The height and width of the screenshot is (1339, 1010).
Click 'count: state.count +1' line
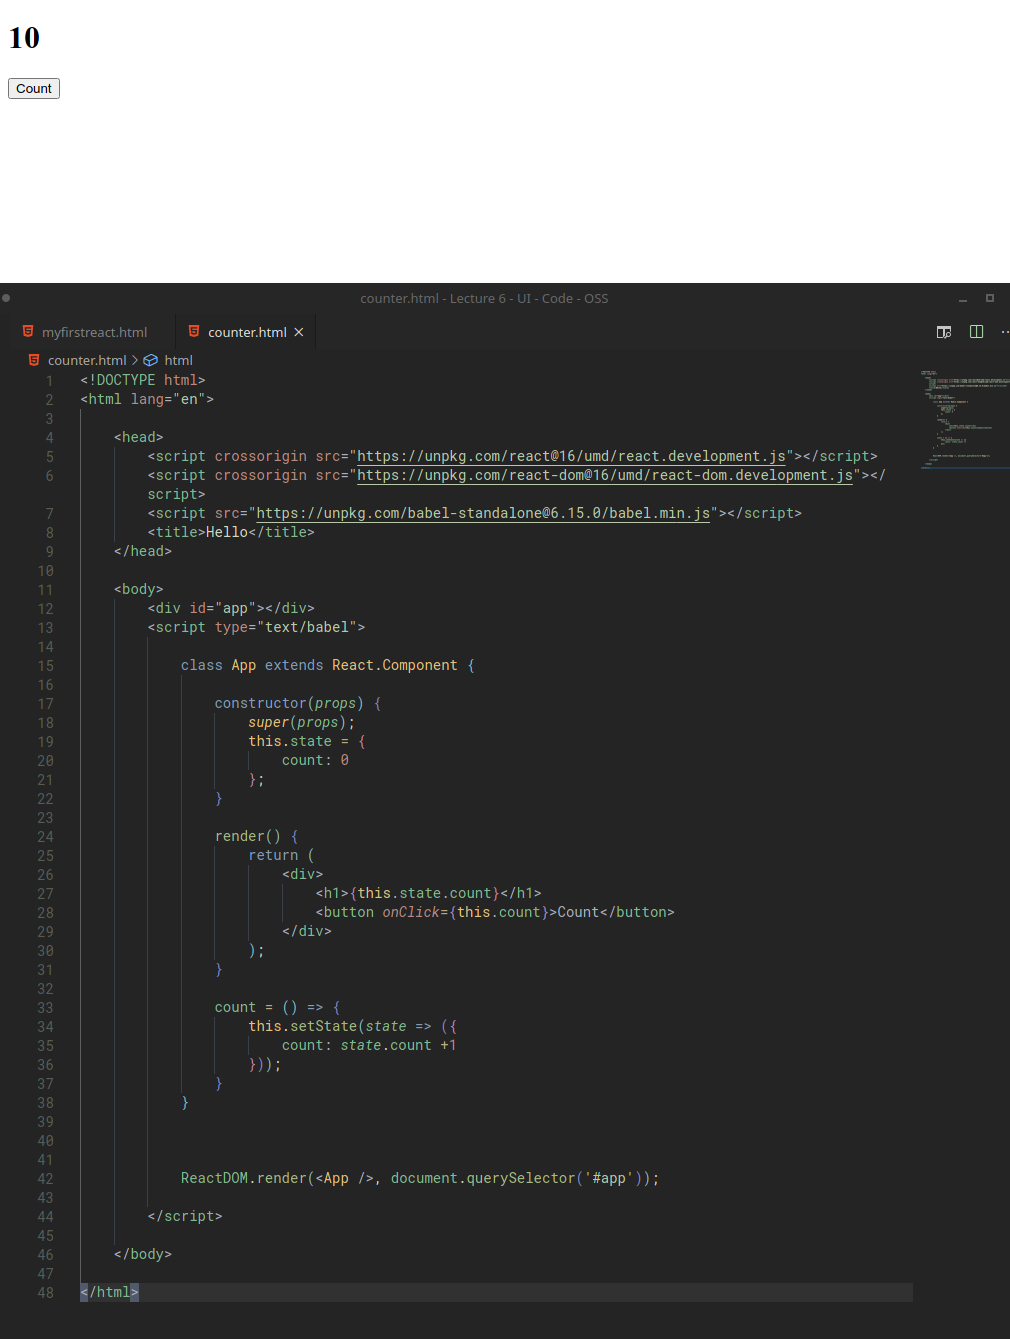click(x=369, y=1045)
